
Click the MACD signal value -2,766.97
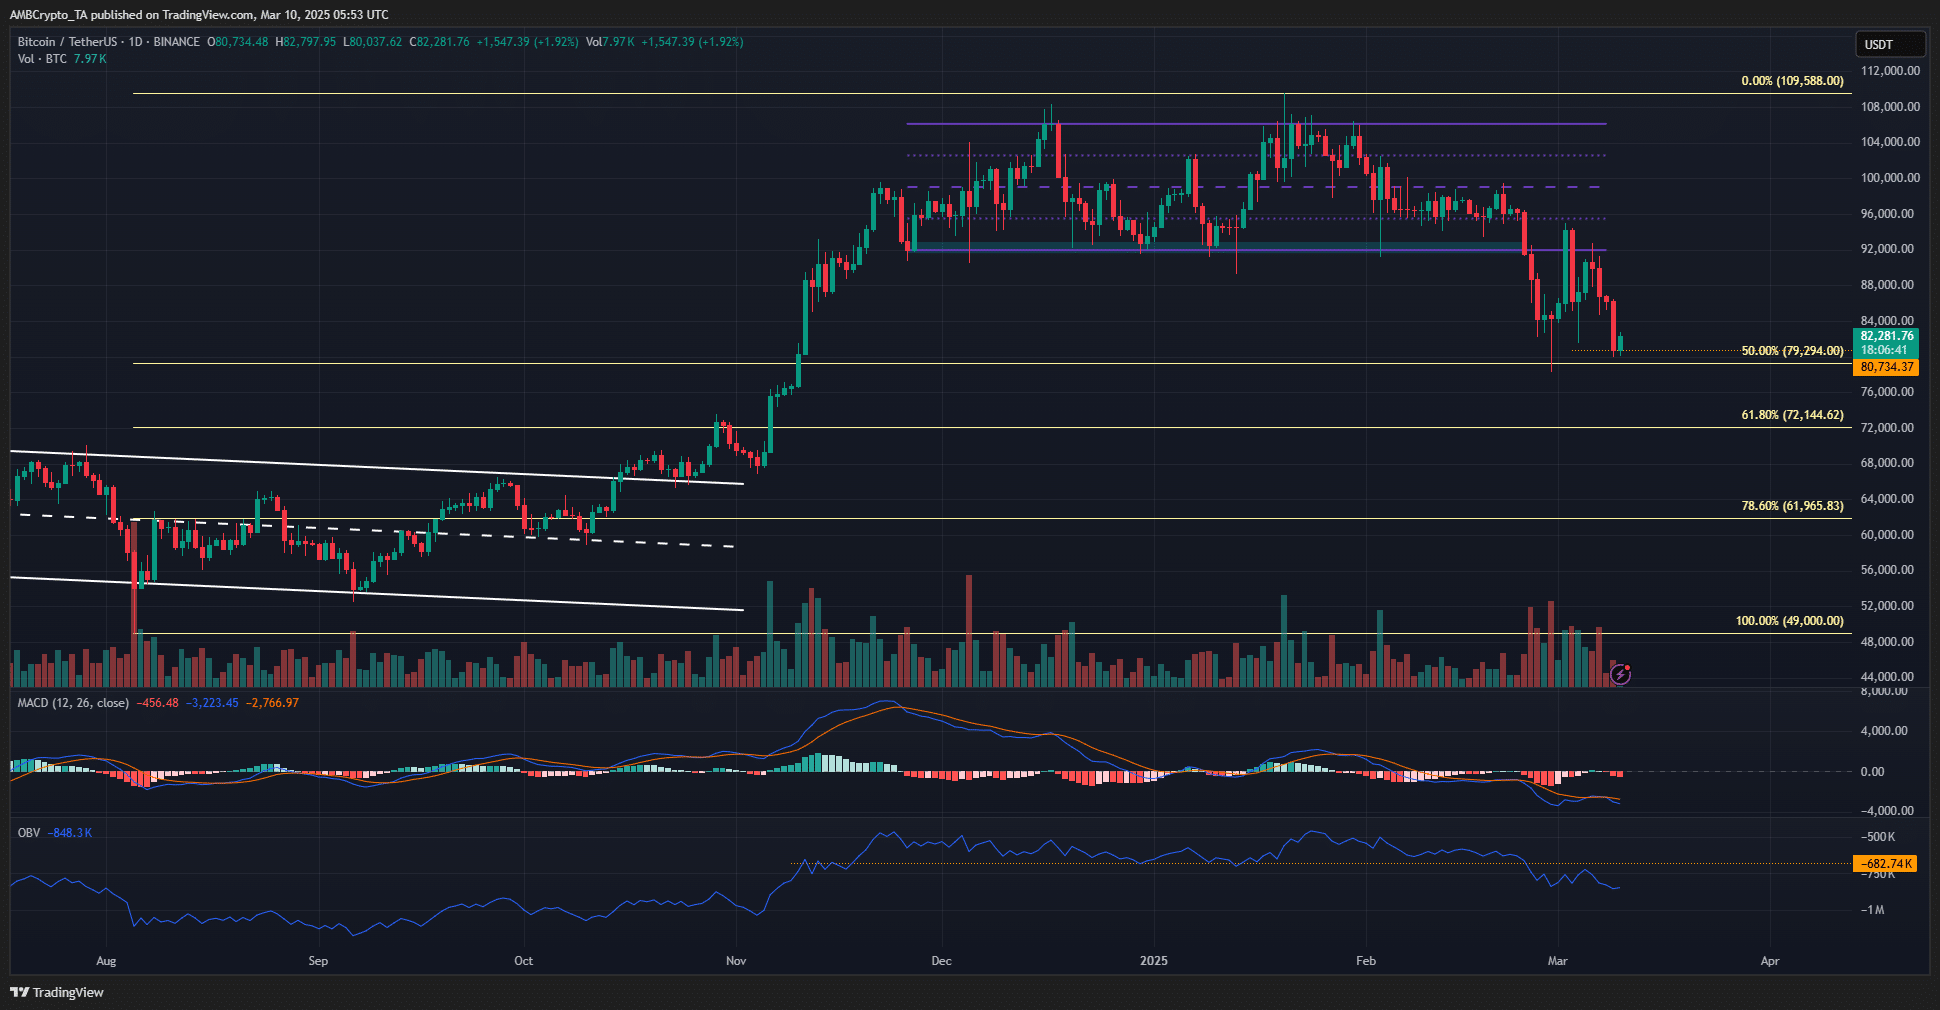coord(273,703)
